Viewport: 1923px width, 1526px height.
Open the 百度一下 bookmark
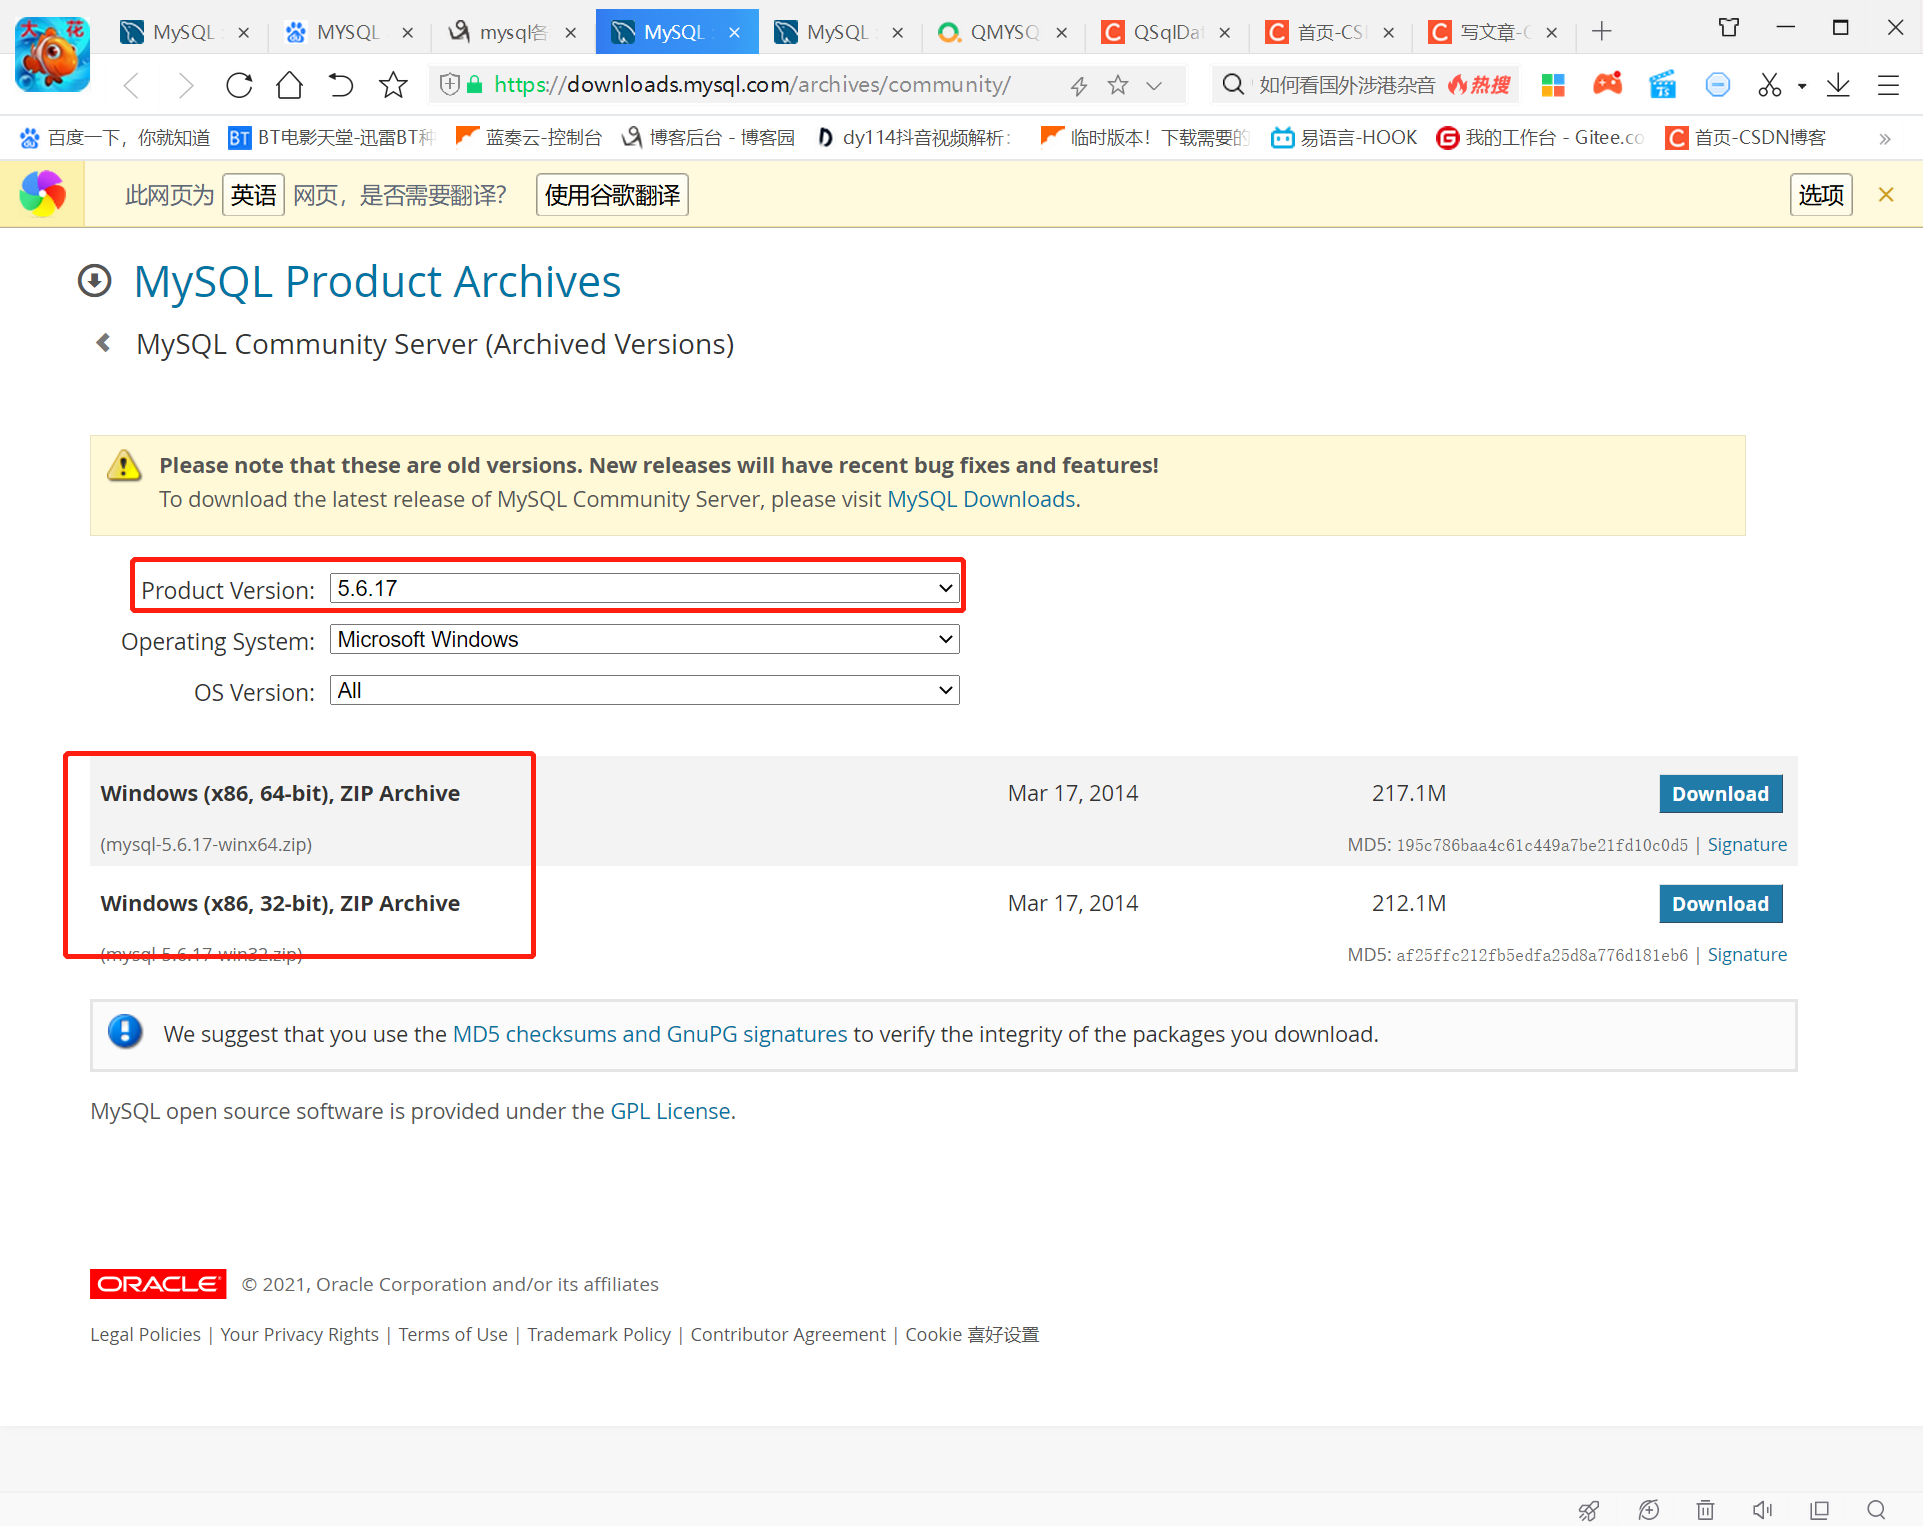(x=115, y=137)
